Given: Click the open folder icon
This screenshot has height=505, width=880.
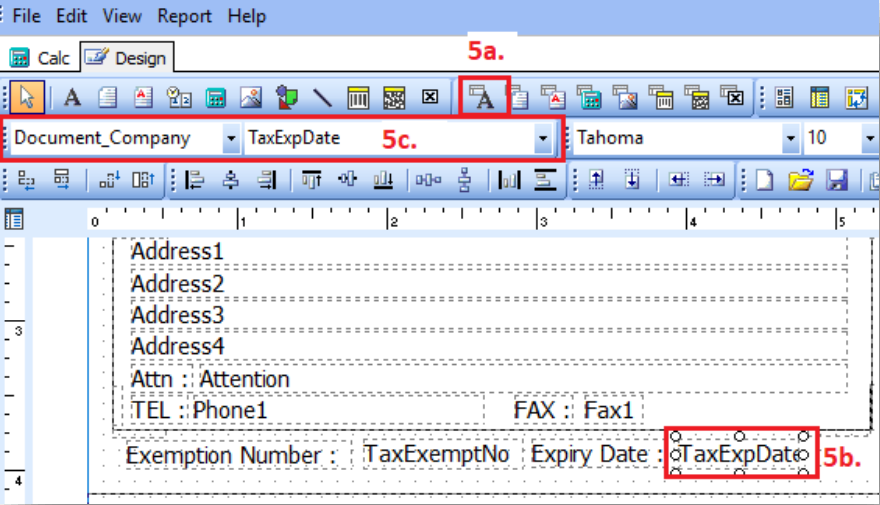Looking at the screenshot, I should (x=800, y=180).
